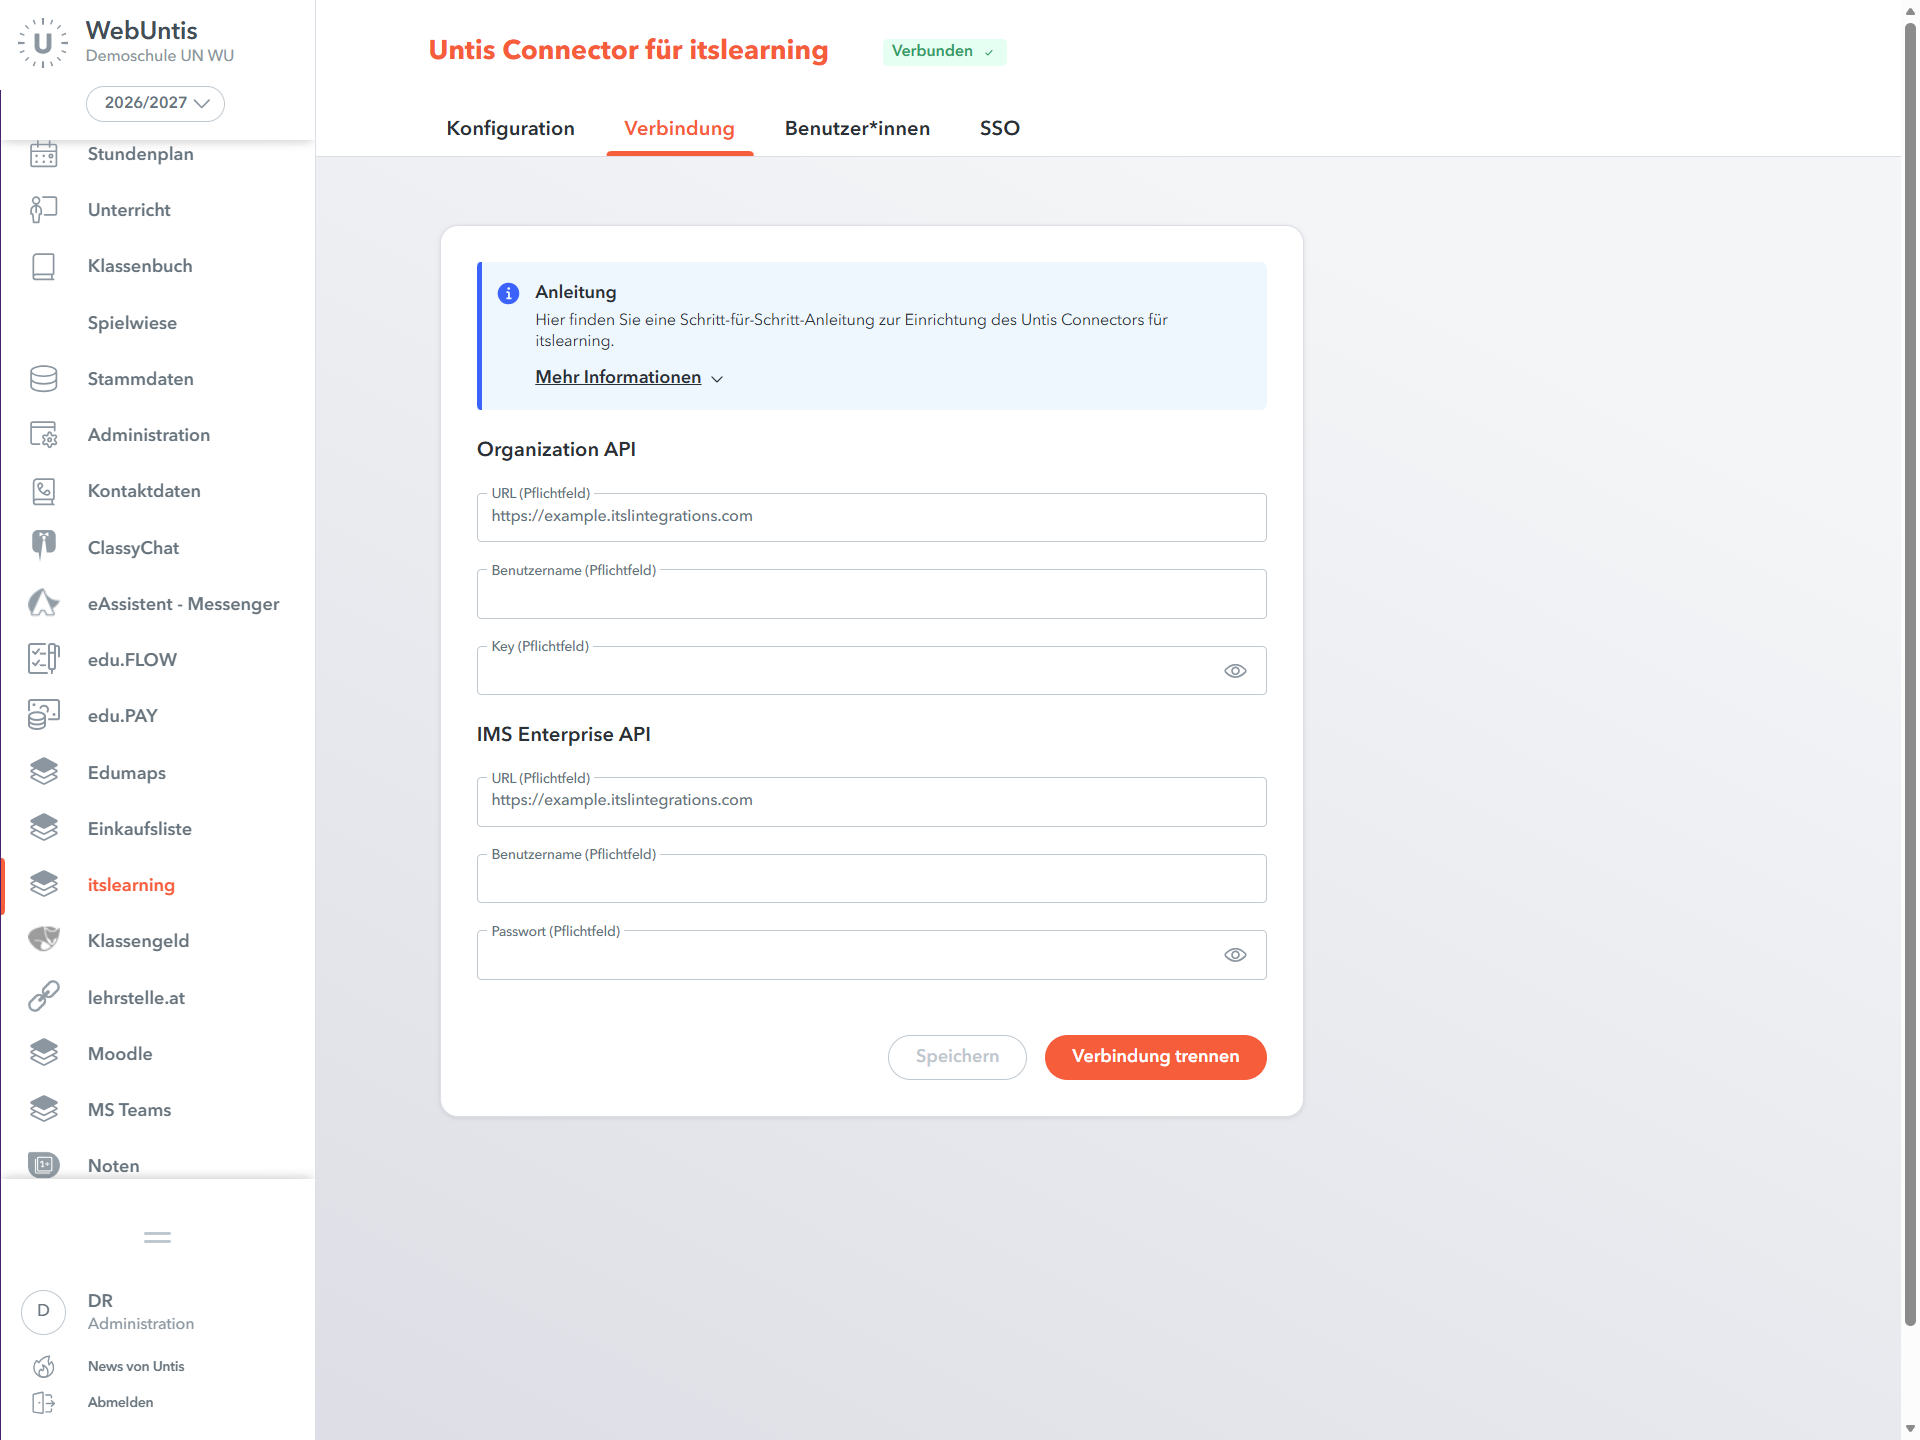Click the Verbindung trennen button
Screen dimensions: 1920x1440
click(x=1155, y=1057)
